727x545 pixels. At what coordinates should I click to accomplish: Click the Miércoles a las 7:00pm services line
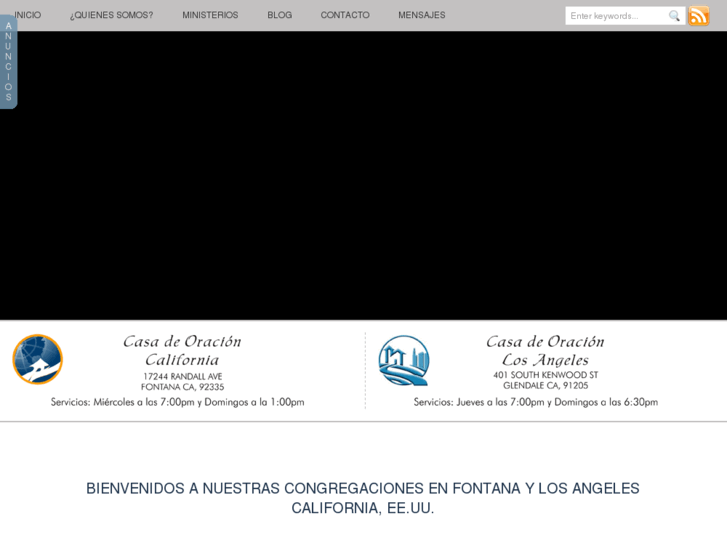(x=178, y=402)
